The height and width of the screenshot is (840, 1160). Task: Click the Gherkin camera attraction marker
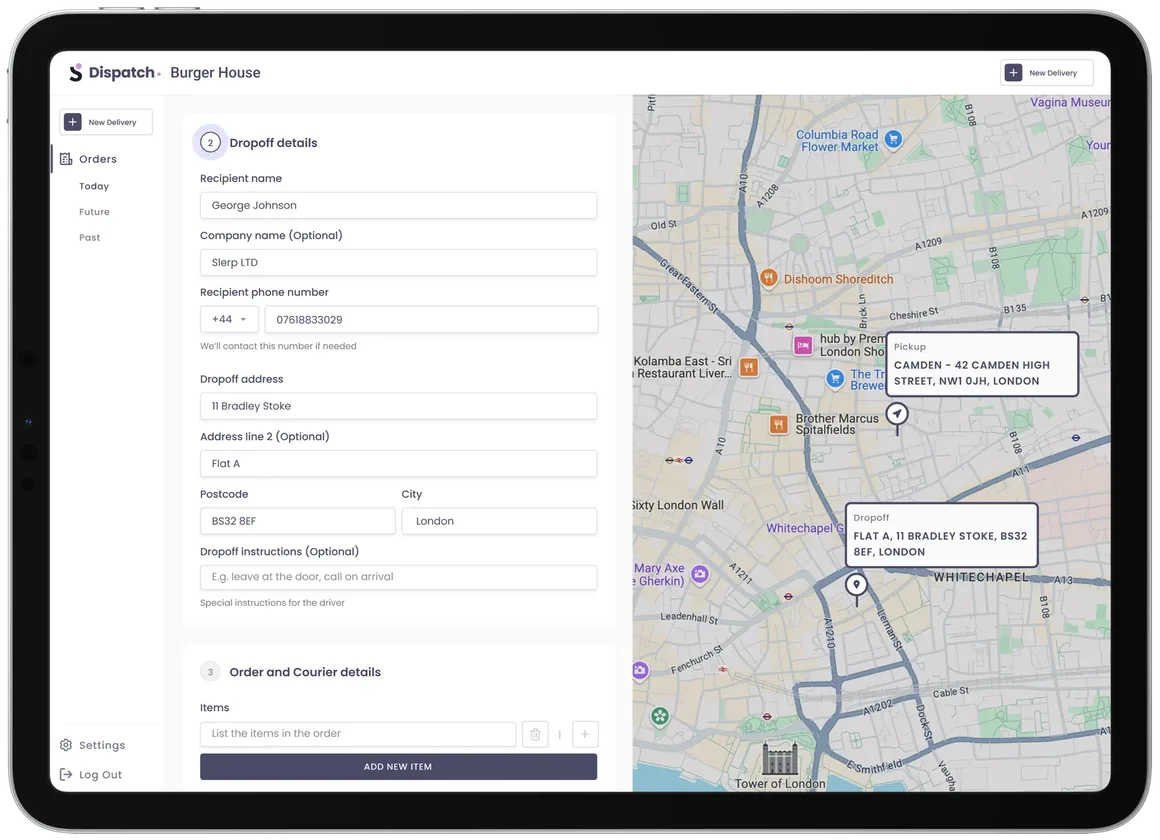tap(700, 574)
